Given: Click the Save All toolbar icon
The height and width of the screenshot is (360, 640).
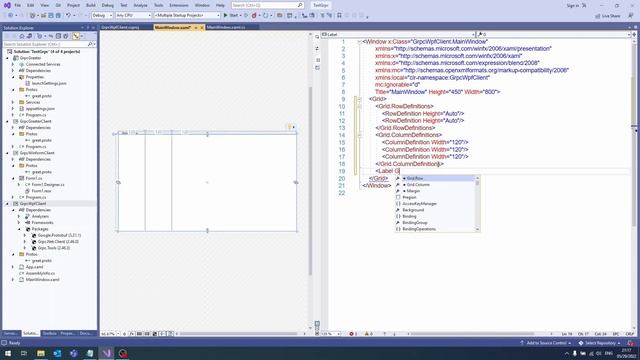Looking at the screenshot, I should pyautogui.click(x=58, y=16).
